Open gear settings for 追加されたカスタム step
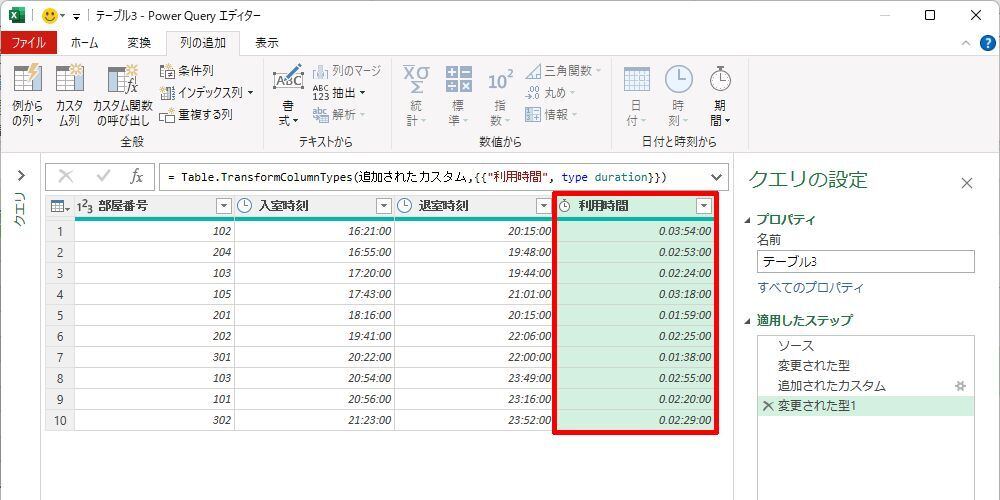Image resolution: width=1000 pixels, height=500 pixels. pyautogui.click(x=960, y=386)
